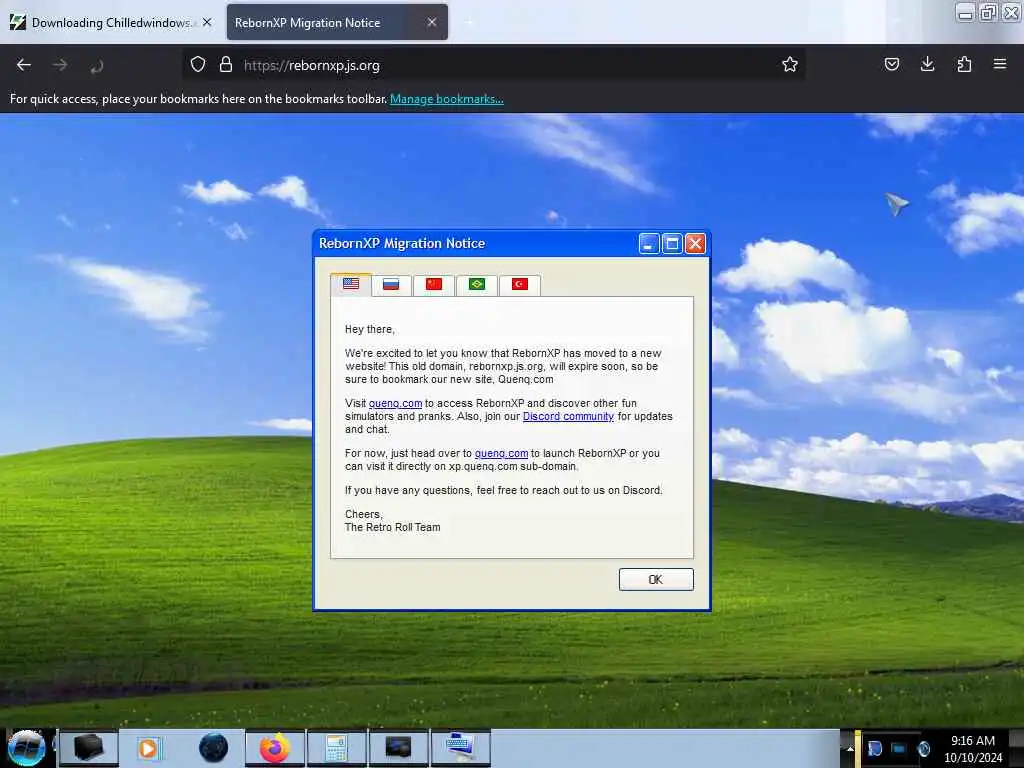Select the US flag English language tab
1024x768 pixels.
tap(351, 284)
